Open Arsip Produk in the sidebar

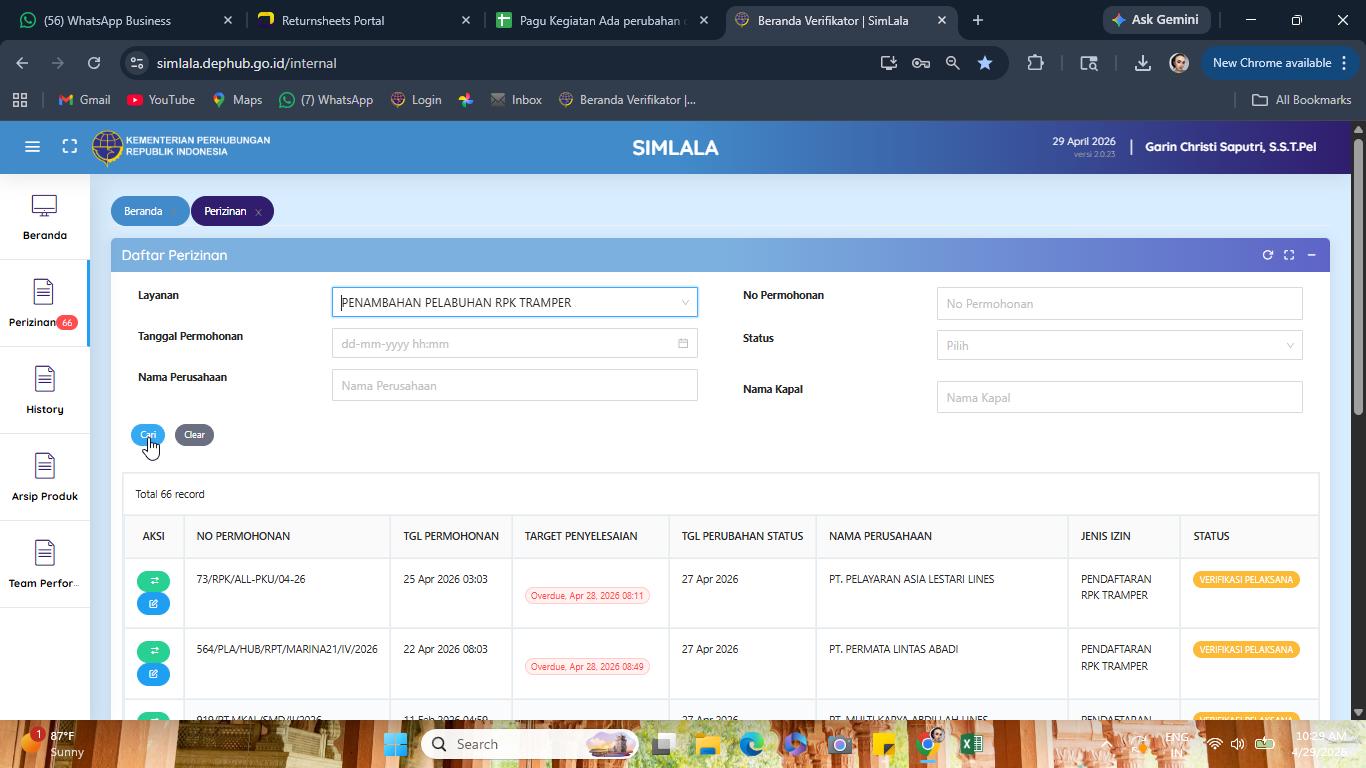pos(44,477)
